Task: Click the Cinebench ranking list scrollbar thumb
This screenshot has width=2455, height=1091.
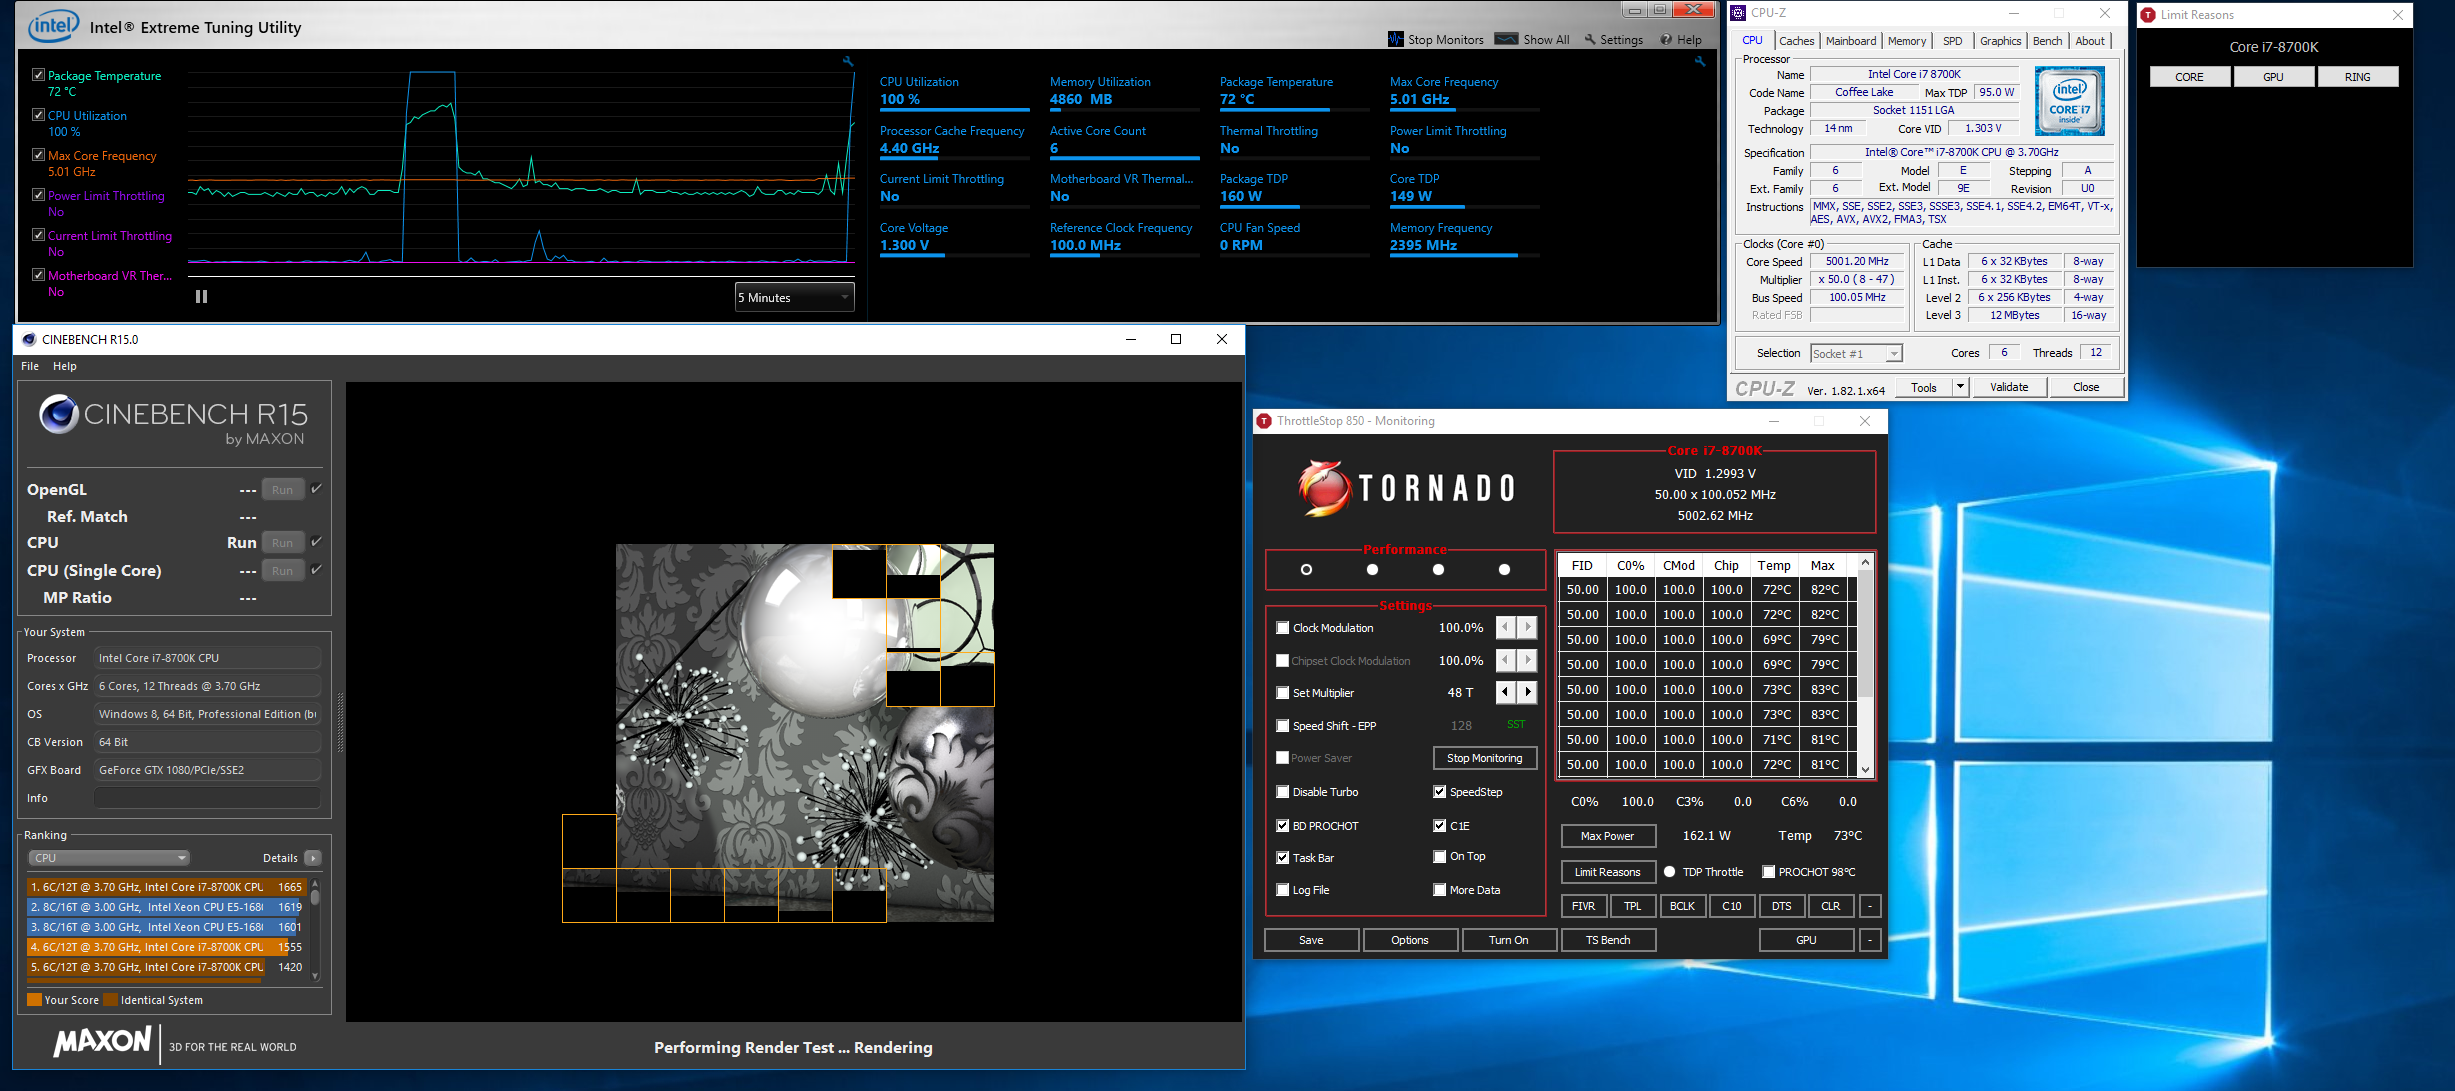Action: coord(315,897)
